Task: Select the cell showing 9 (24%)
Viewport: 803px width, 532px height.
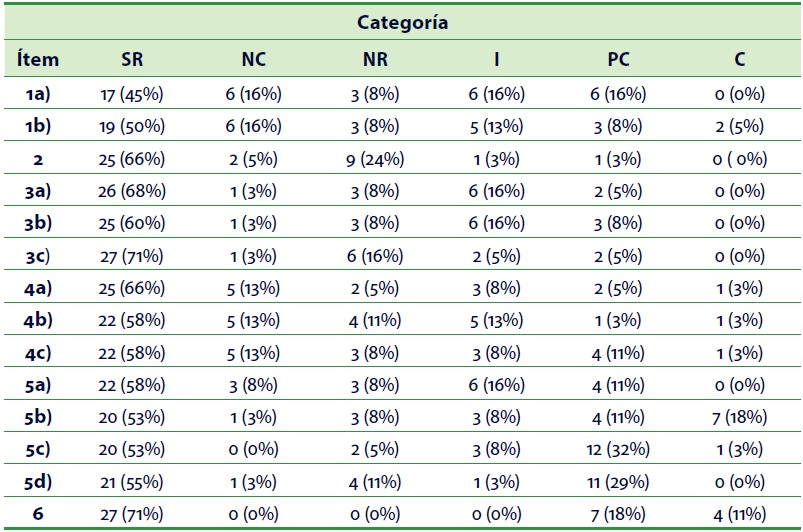Action: click(x=375, y=159)
